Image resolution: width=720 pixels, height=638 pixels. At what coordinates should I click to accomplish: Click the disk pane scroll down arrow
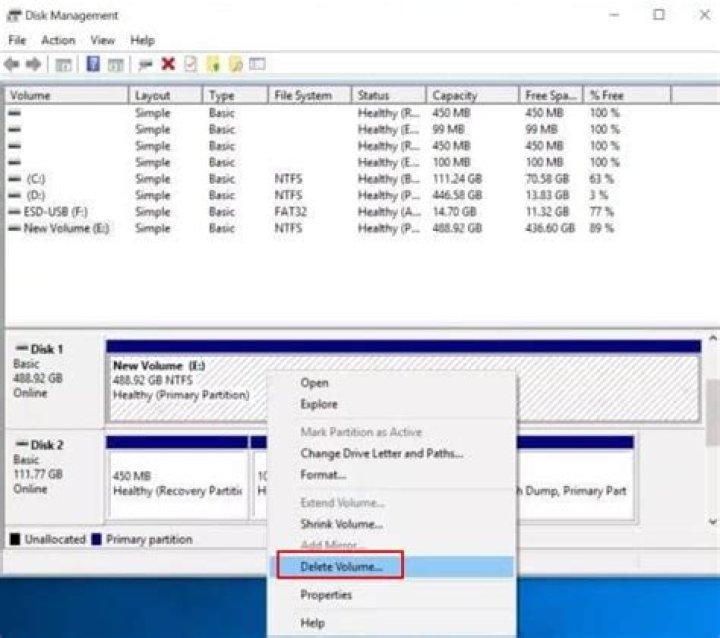click(x=713, y=522)
